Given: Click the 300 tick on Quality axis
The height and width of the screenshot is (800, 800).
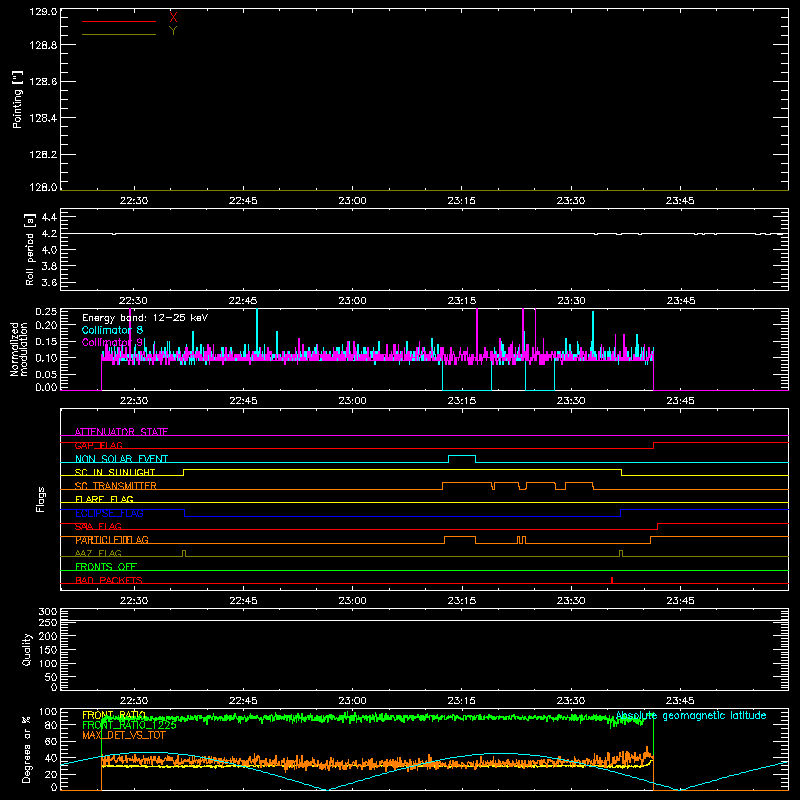Looking at the screenshot, I should pos(48,612).
